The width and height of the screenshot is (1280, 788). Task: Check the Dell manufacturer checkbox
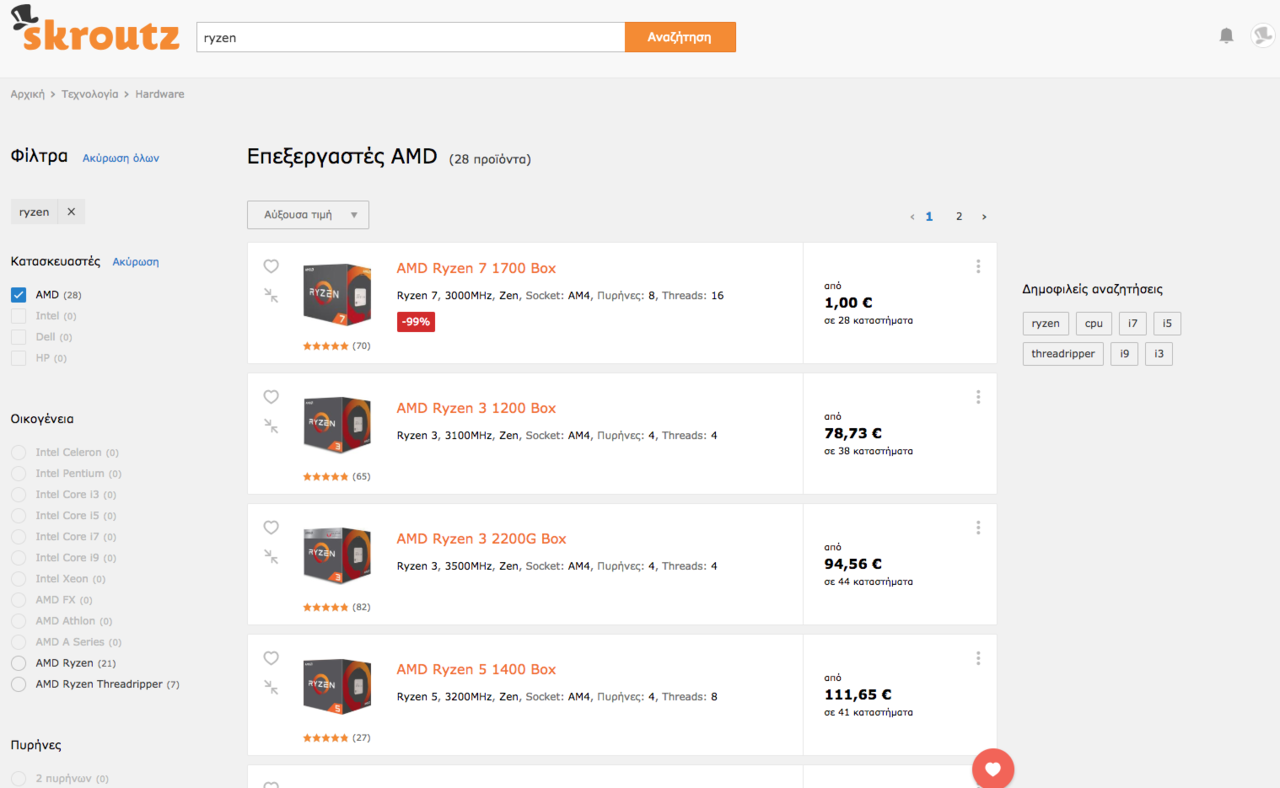18,337
